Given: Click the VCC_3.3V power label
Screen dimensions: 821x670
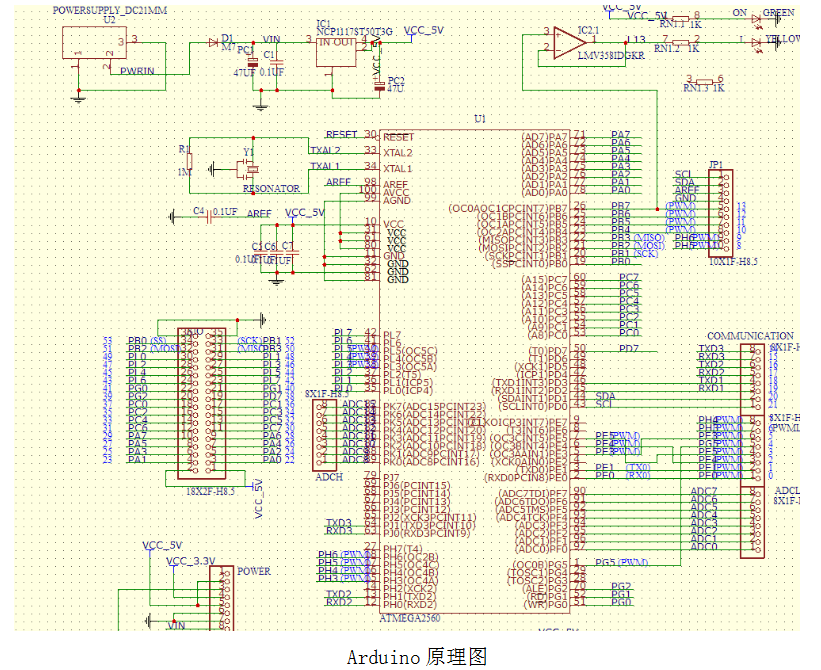Looking at the screenshot, I should [x=191, y=561].
